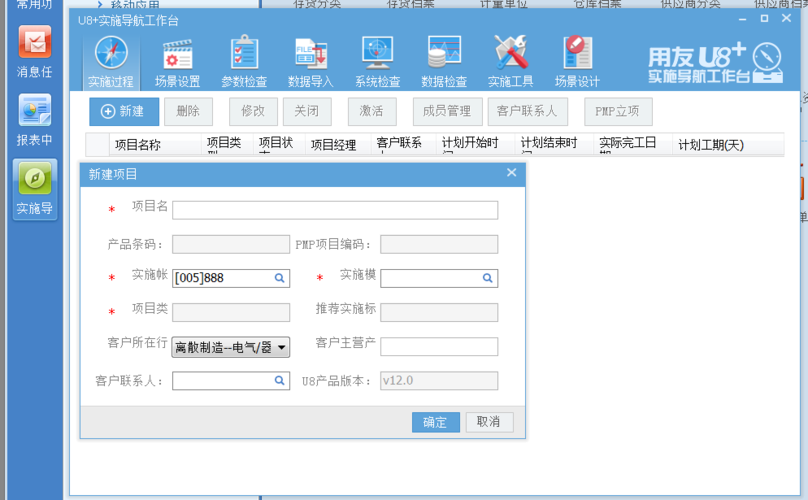Open 系统检查 monitor icon
Image resolution: width=808 pixels, height=500 pixels.
coord(377,61)
